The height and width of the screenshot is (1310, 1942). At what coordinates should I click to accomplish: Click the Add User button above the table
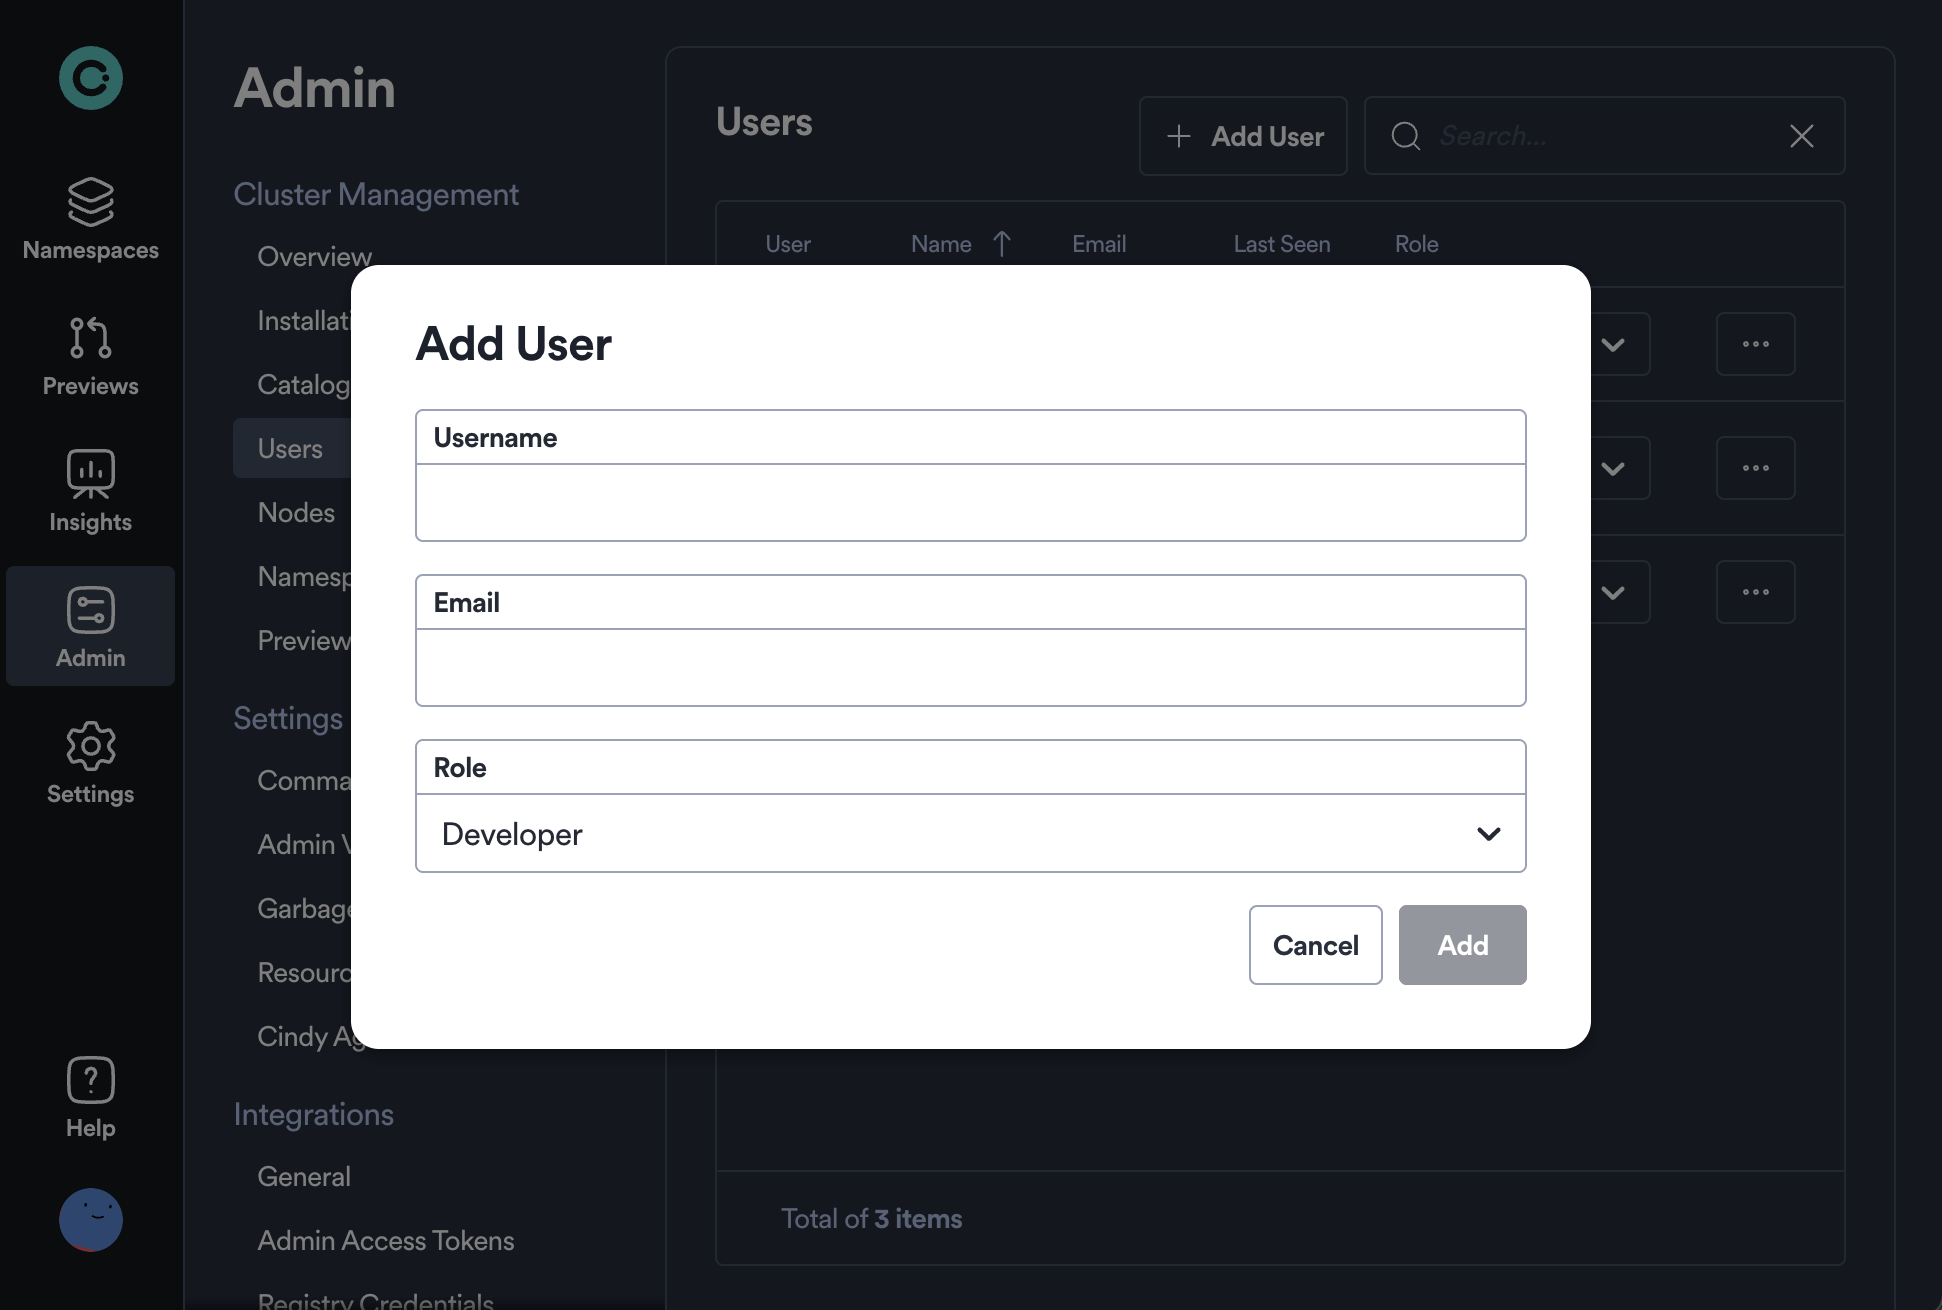click(x=1243, y=136)
